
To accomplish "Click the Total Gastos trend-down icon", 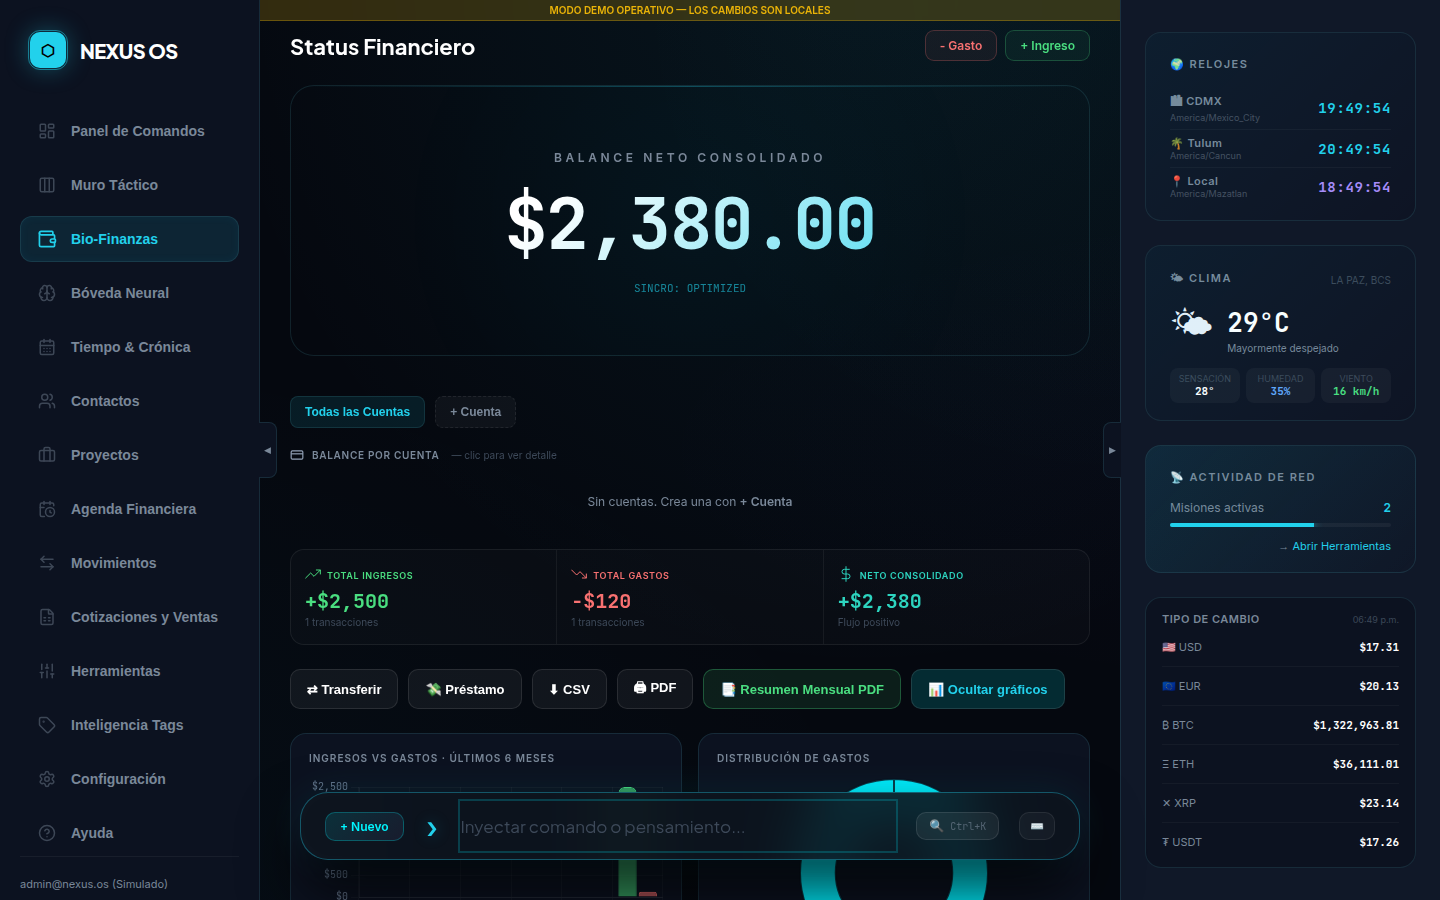I will click(x=579, y=574).
